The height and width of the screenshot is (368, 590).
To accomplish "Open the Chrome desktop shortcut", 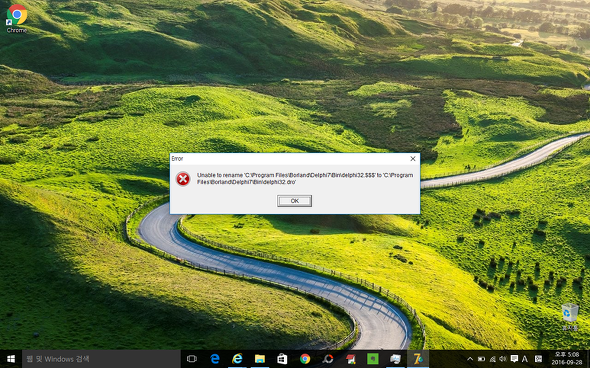I will point(17,18).
